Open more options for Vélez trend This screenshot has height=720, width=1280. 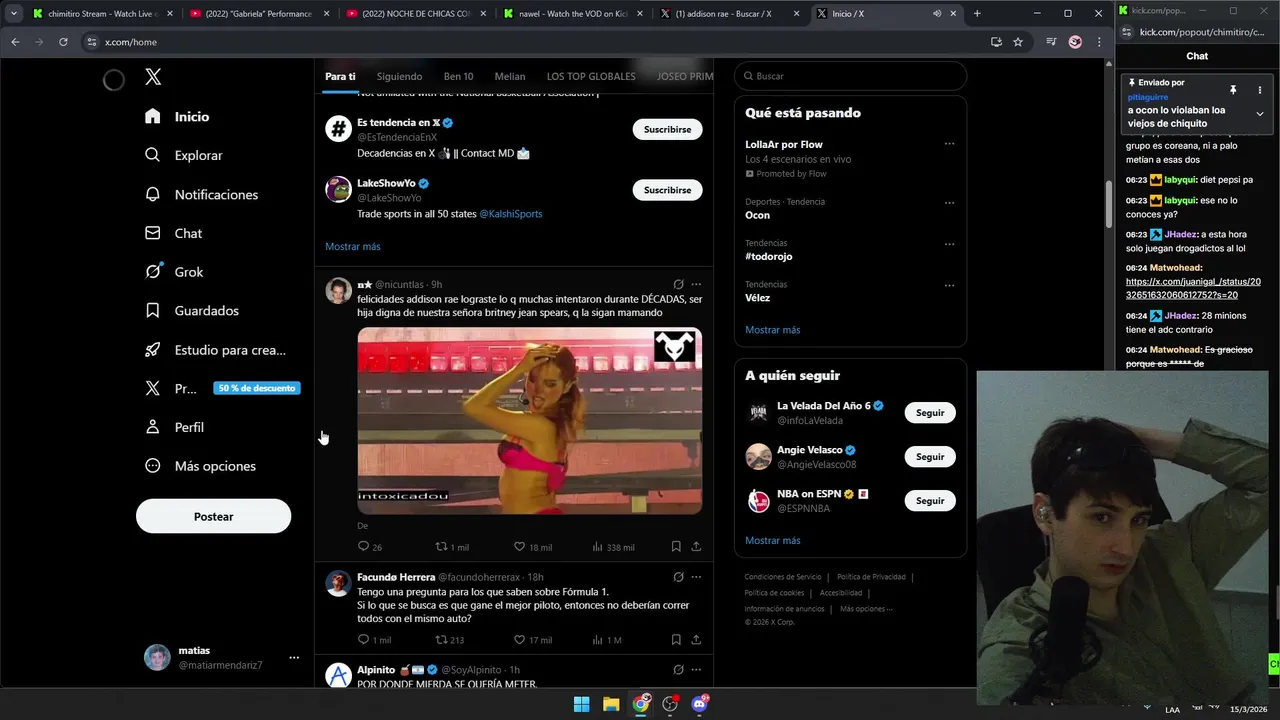pos(949,285)
